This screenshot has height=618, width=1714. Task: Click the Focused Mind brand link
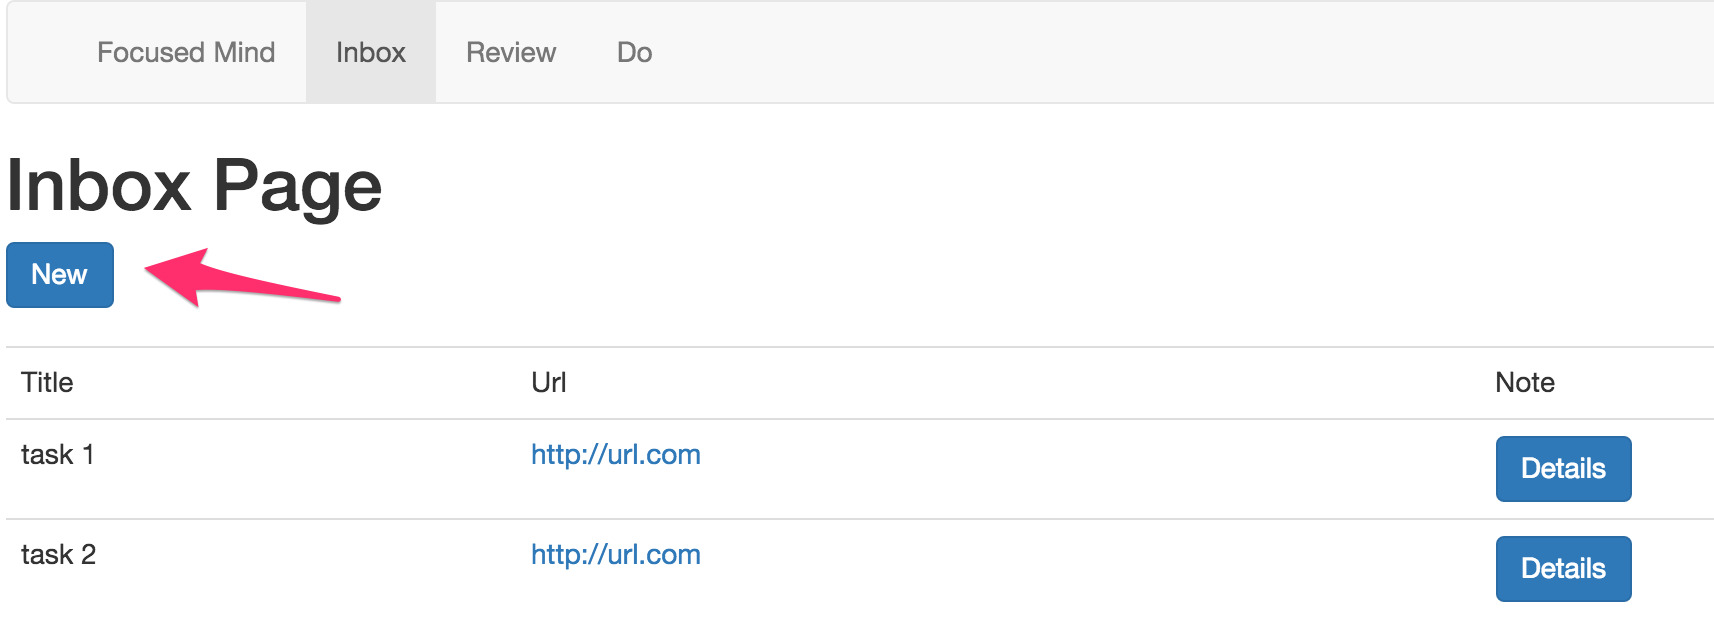pos(186,52)
